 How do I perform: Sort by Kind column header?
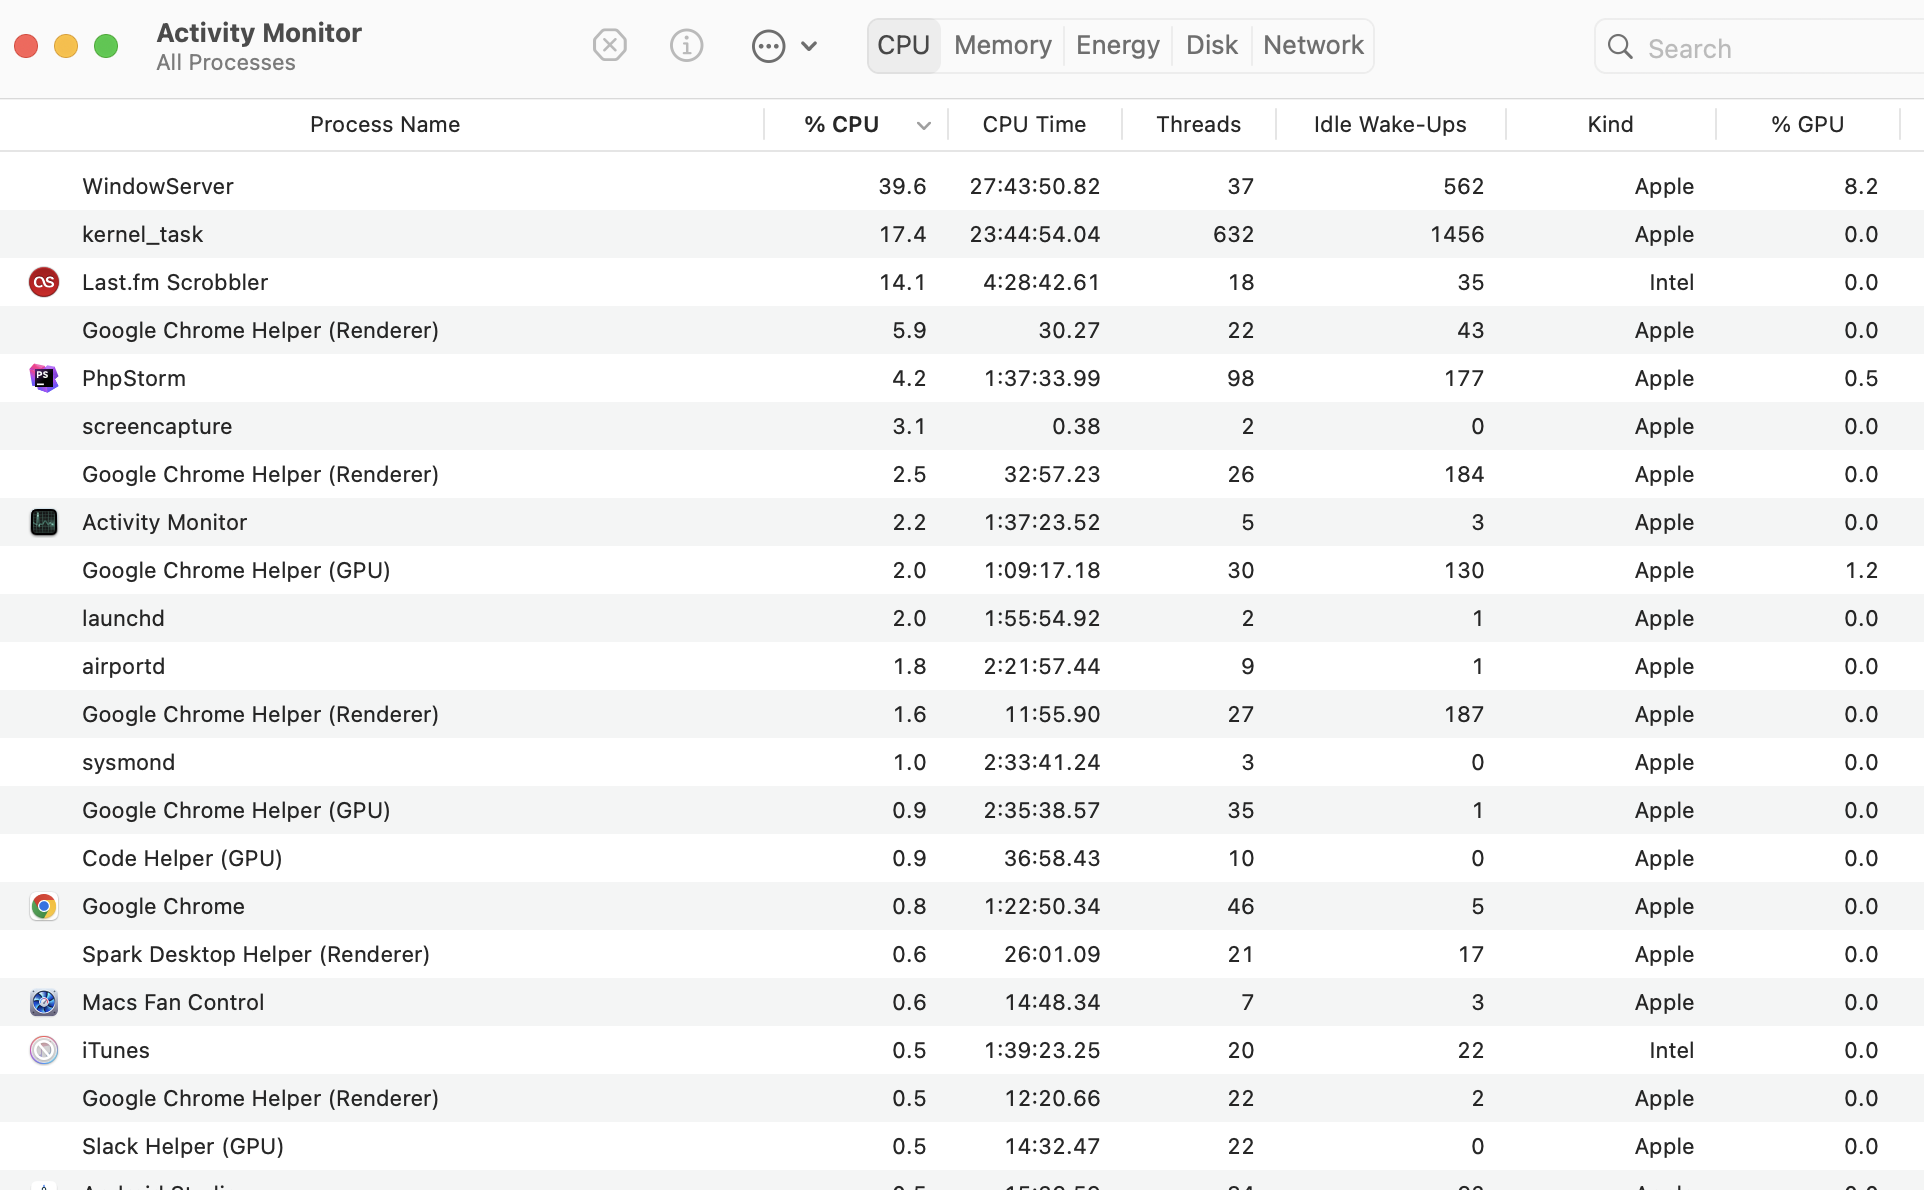1610,124
